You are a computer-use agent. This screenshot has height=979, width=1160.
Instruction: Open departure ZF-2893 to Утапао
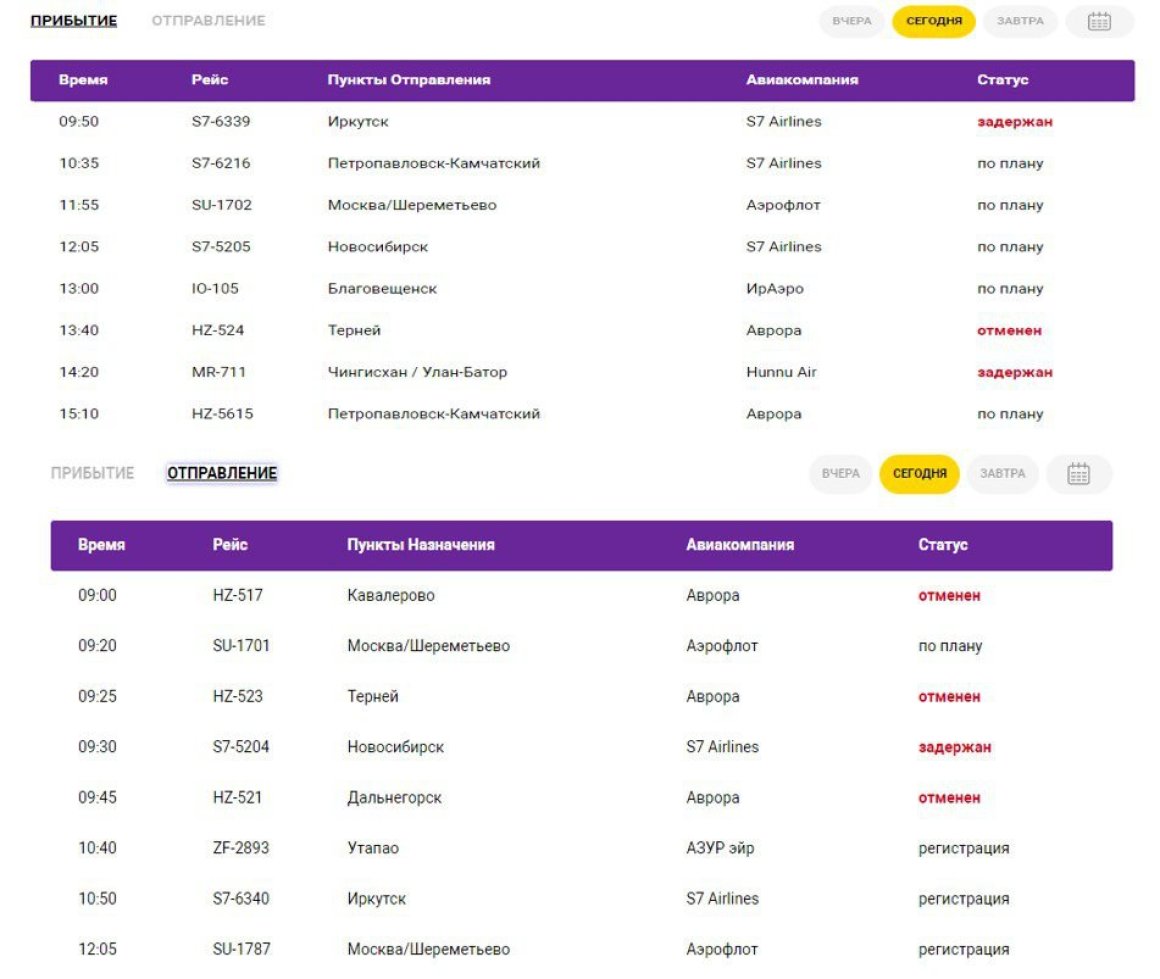[x=581, y=848]
